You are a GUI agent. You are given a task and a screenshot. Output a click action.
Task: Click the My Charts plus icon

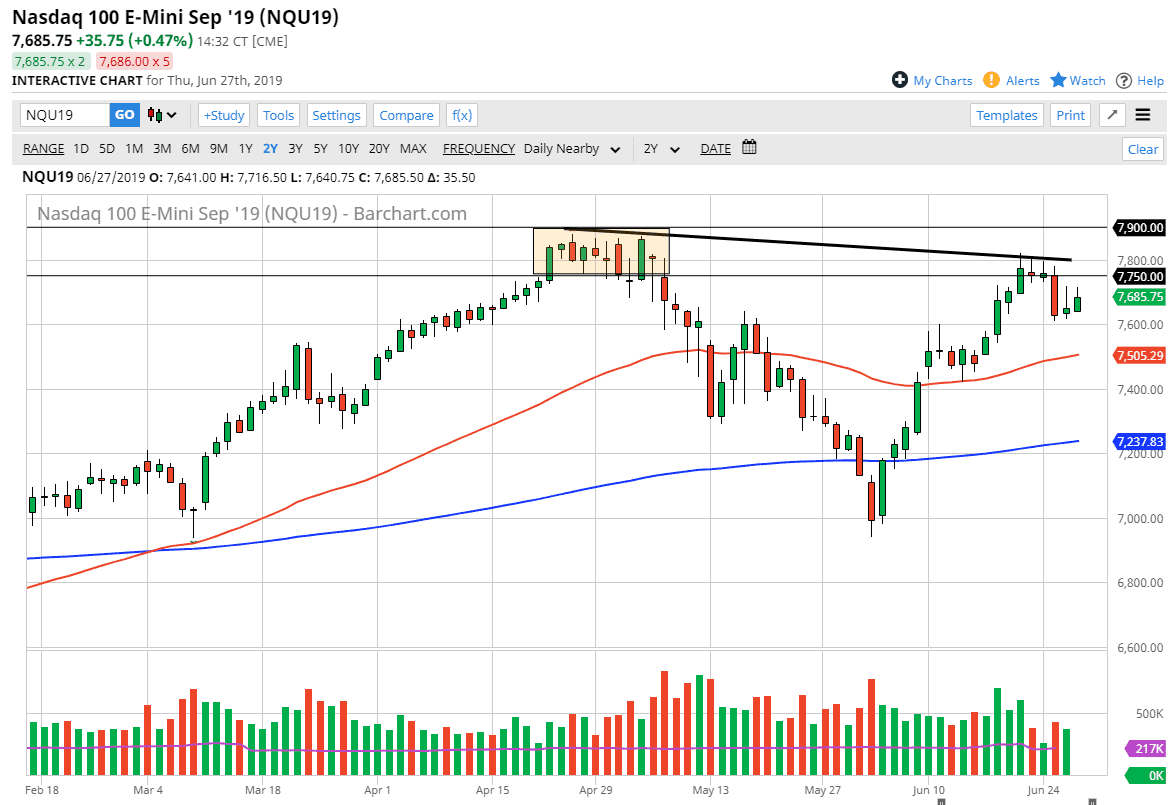click(x=902, y=80)
